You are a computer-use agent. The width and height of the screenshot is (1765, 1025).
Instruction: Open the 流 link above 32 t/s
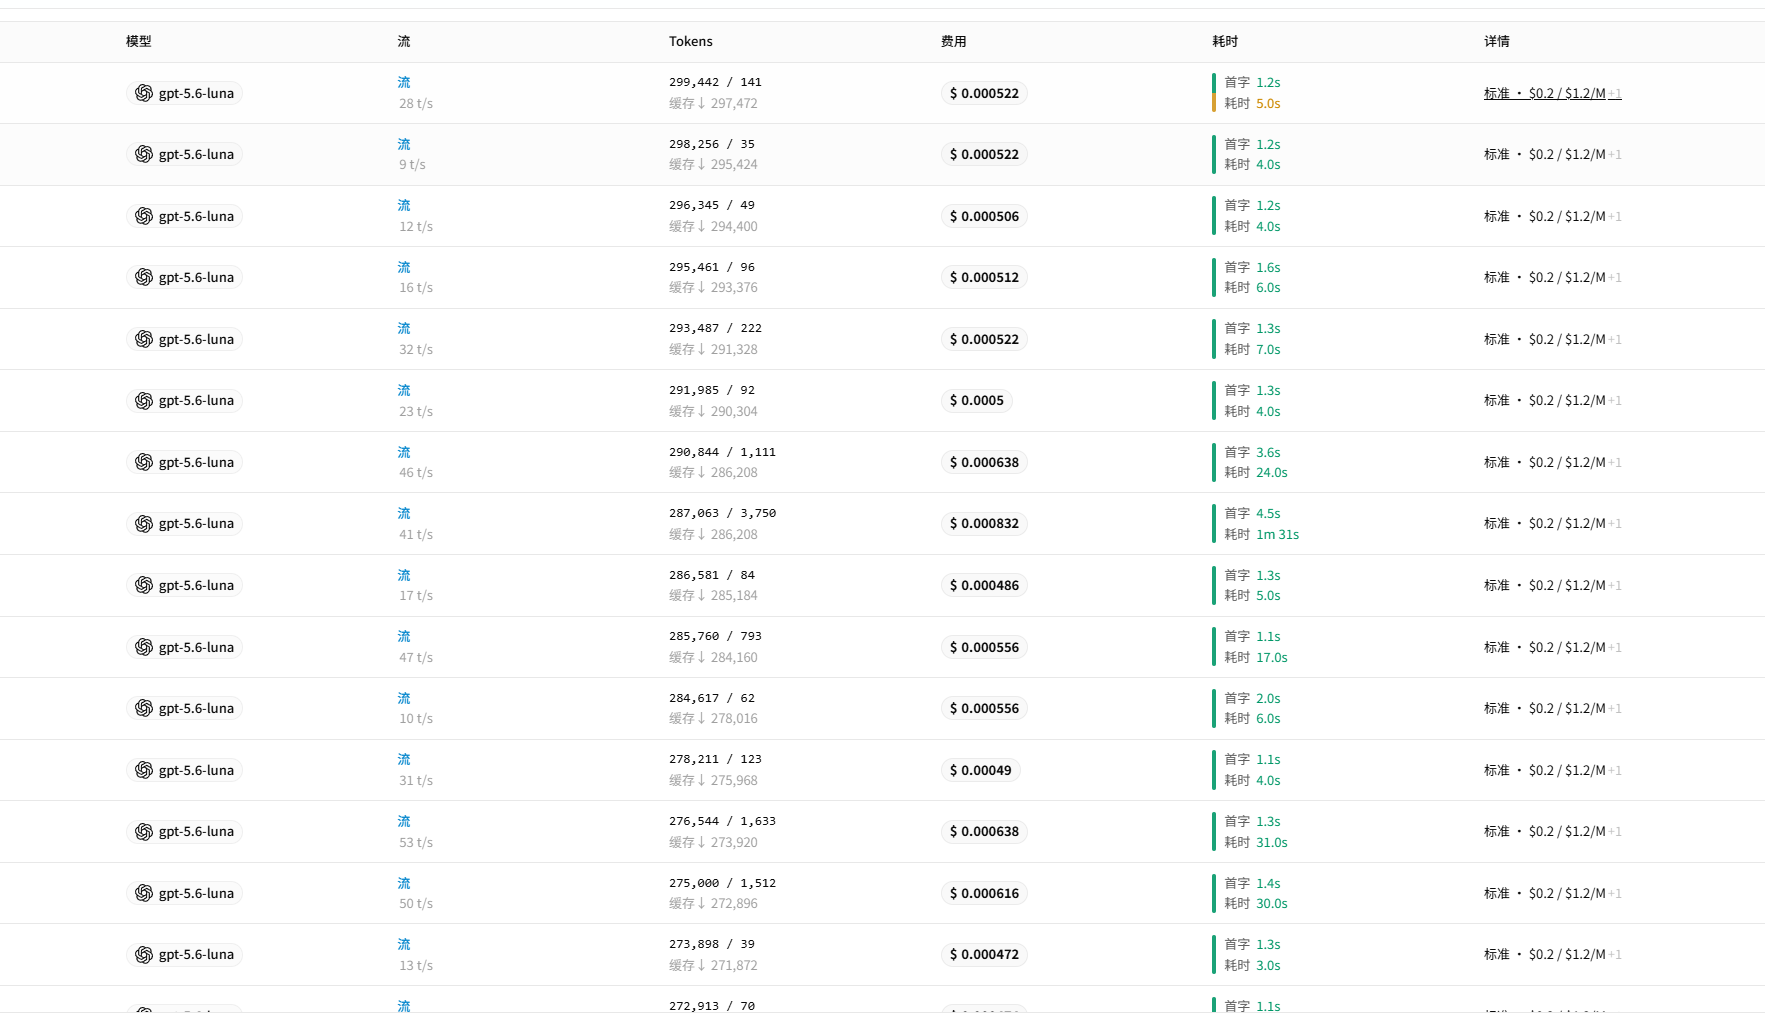pyautogui.click(x=404, y=328)
